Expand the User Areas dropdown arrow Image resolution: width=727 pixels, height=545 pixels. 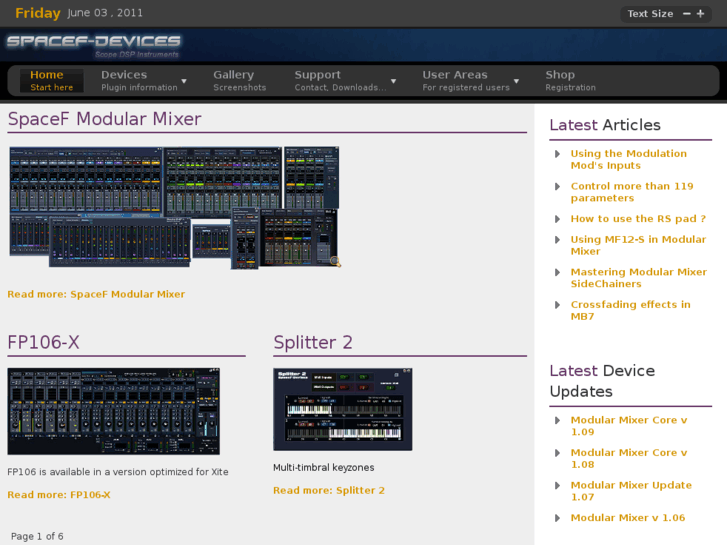click(516, 81)
